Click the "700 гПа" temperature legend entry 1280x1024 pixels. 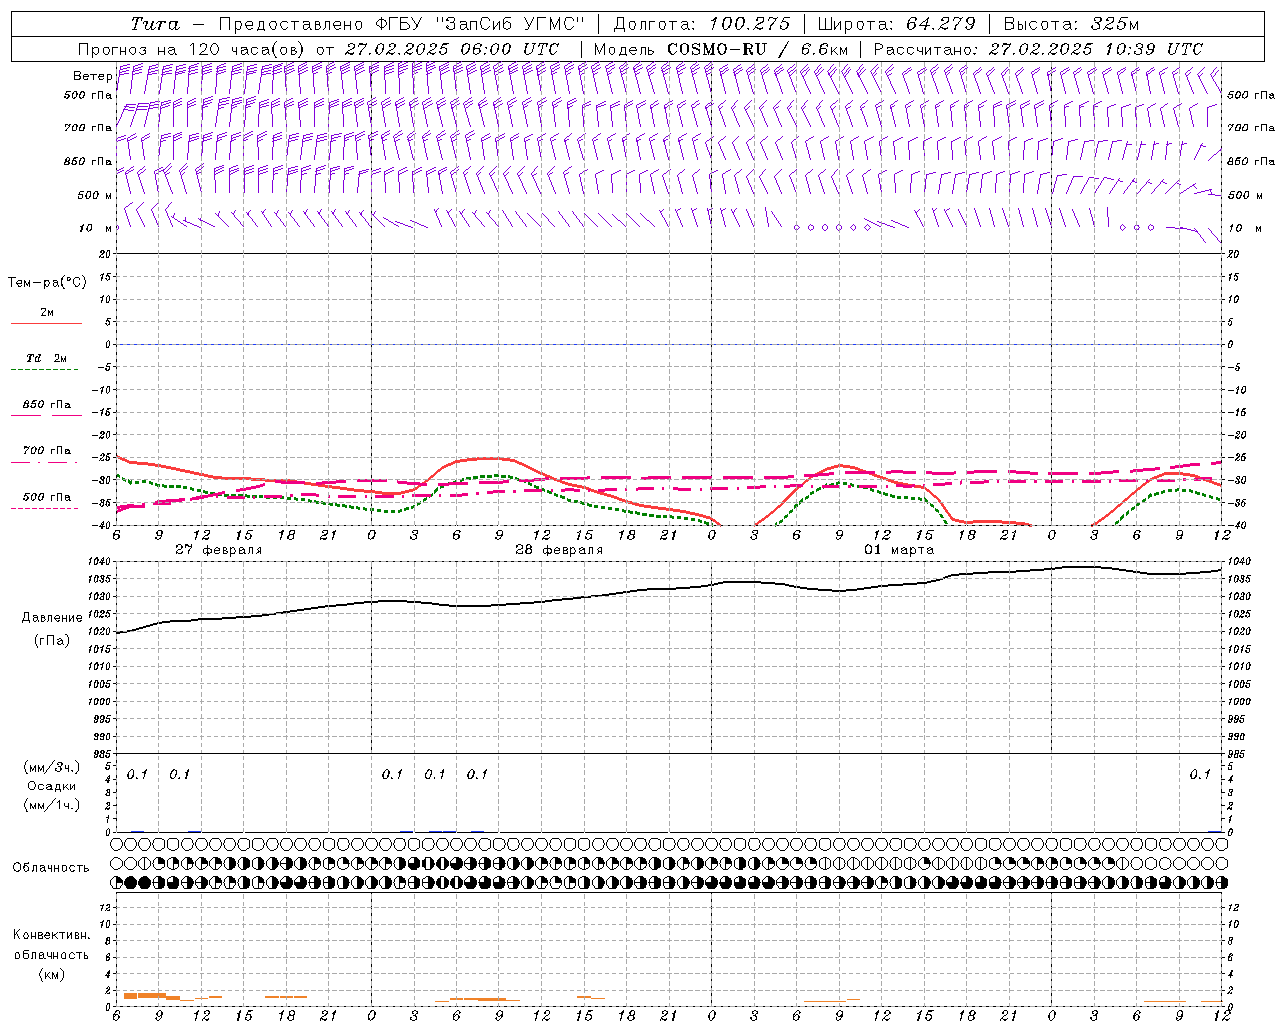coord(46,450)
